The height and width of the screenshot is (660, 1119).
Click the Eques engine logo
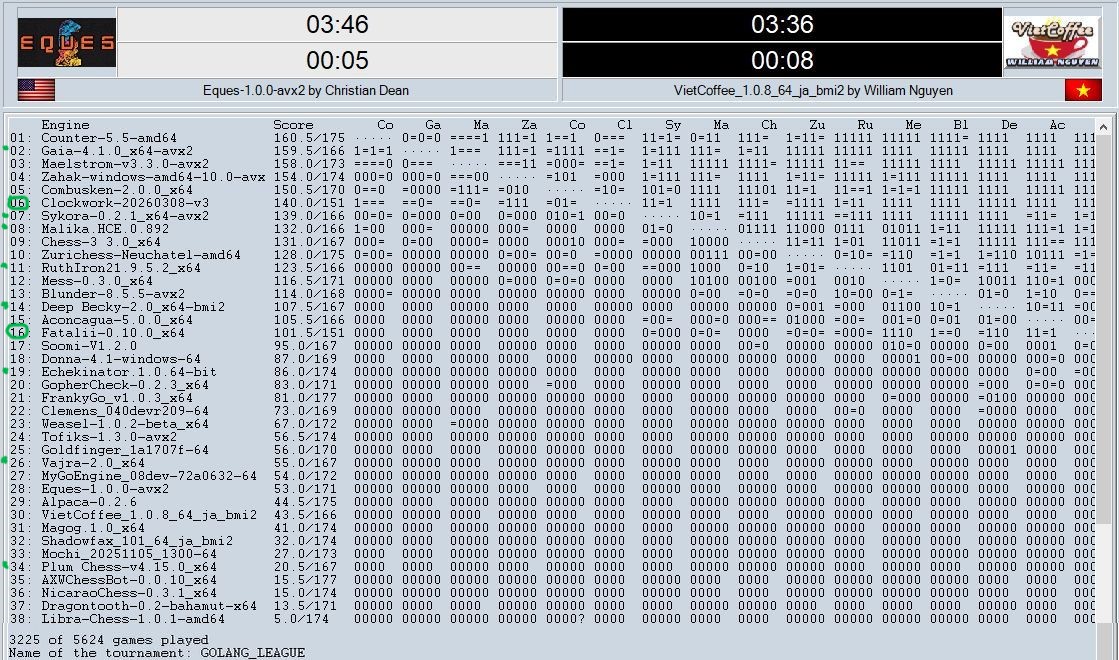click(x=66, y=43)
